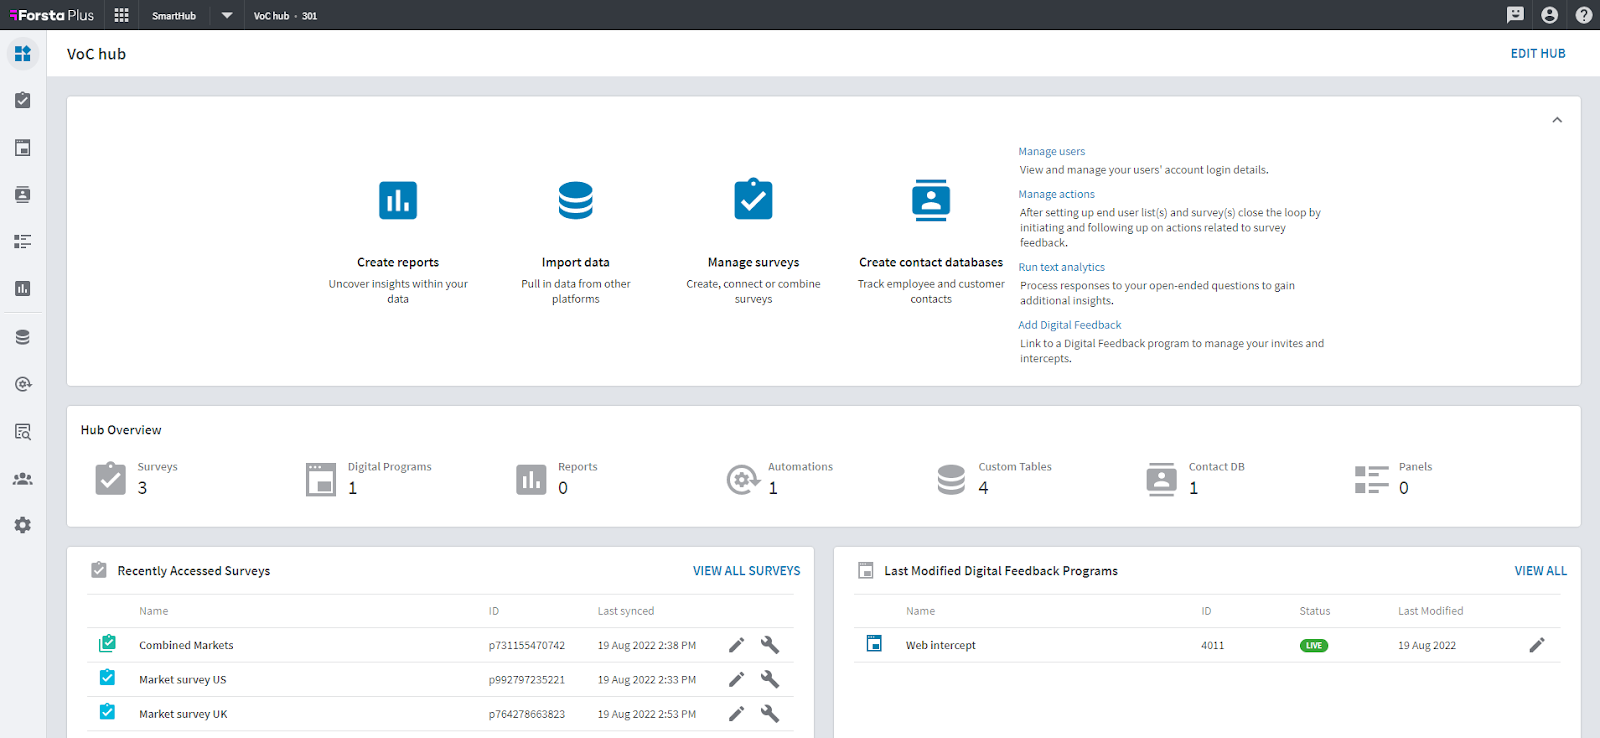1600x738 pixels.
Task: Open the Combined Markets survey row
Action: click(440, 645)
